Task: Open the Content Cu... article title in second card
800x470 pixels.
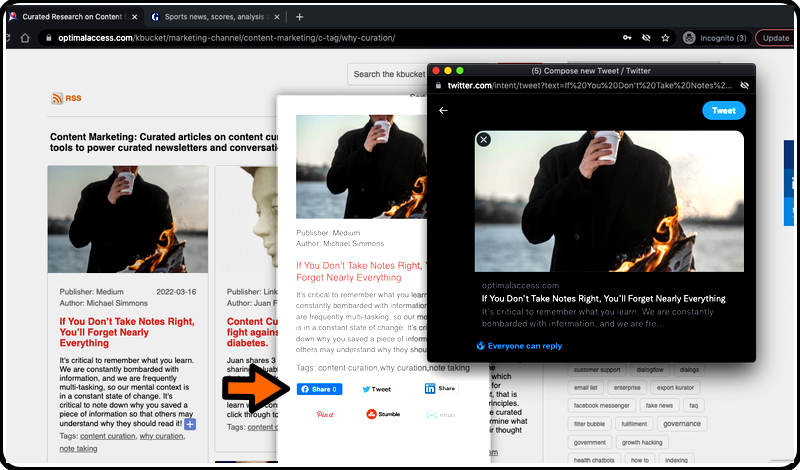Action: 252,332
